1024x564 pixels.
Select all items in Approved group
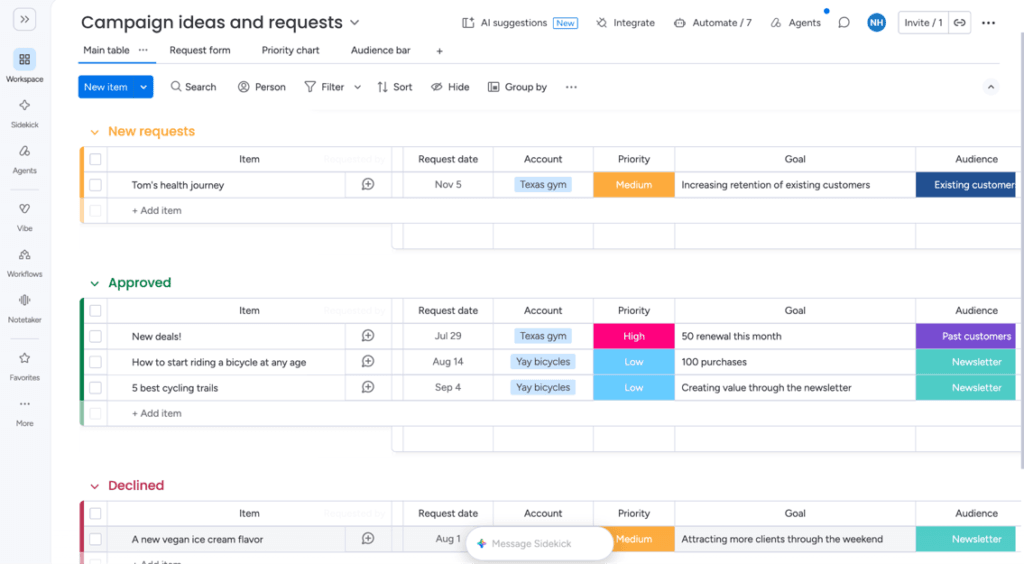(95, 311)
